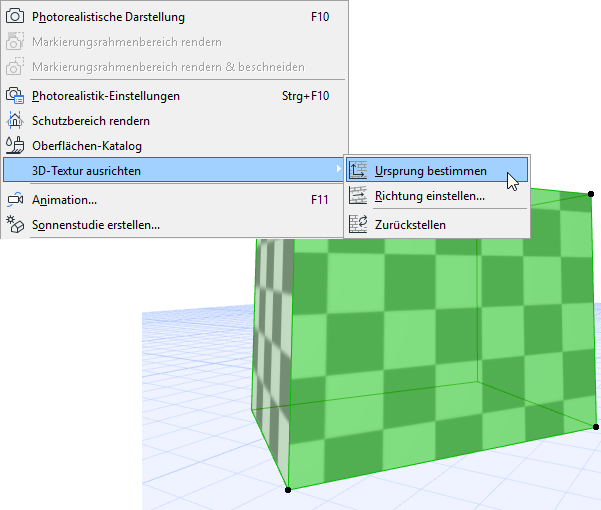Click the Photorealistik-Einstellungen camera settings icon
The image size is (601, 510).
point(15,95)
